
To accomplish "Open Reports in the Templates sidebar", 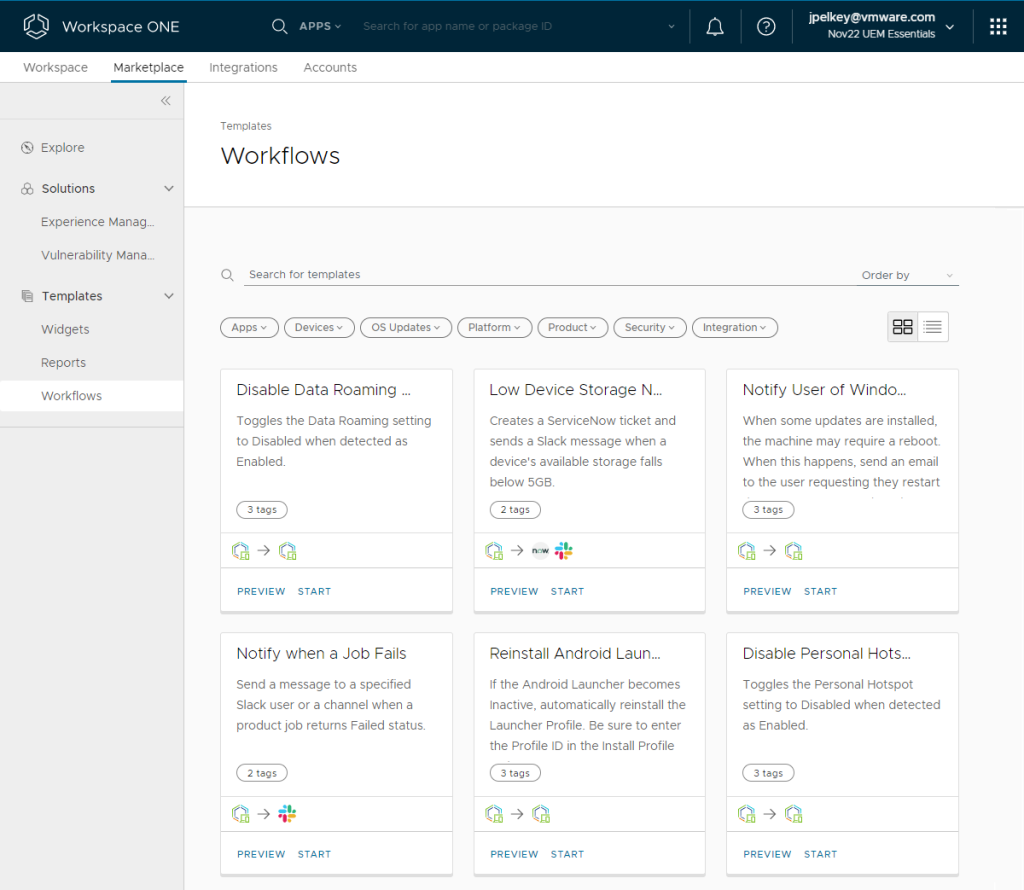I will pyautogui.click(x=63, y=363).
